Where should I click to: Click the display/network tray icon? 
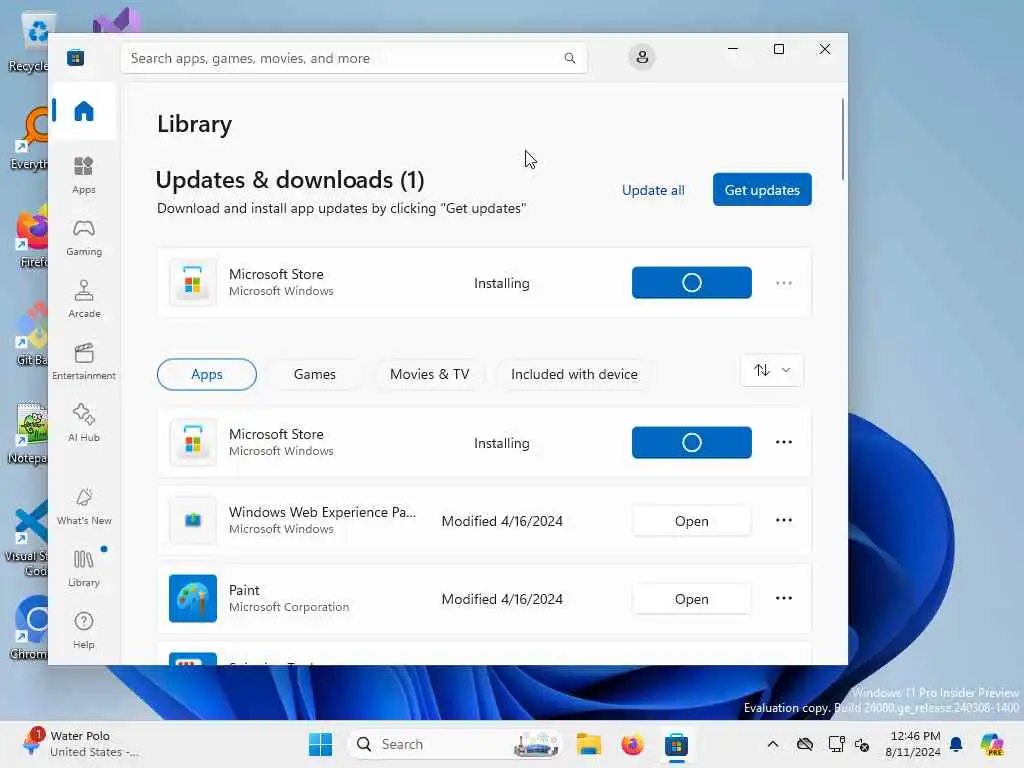(837, 744)
